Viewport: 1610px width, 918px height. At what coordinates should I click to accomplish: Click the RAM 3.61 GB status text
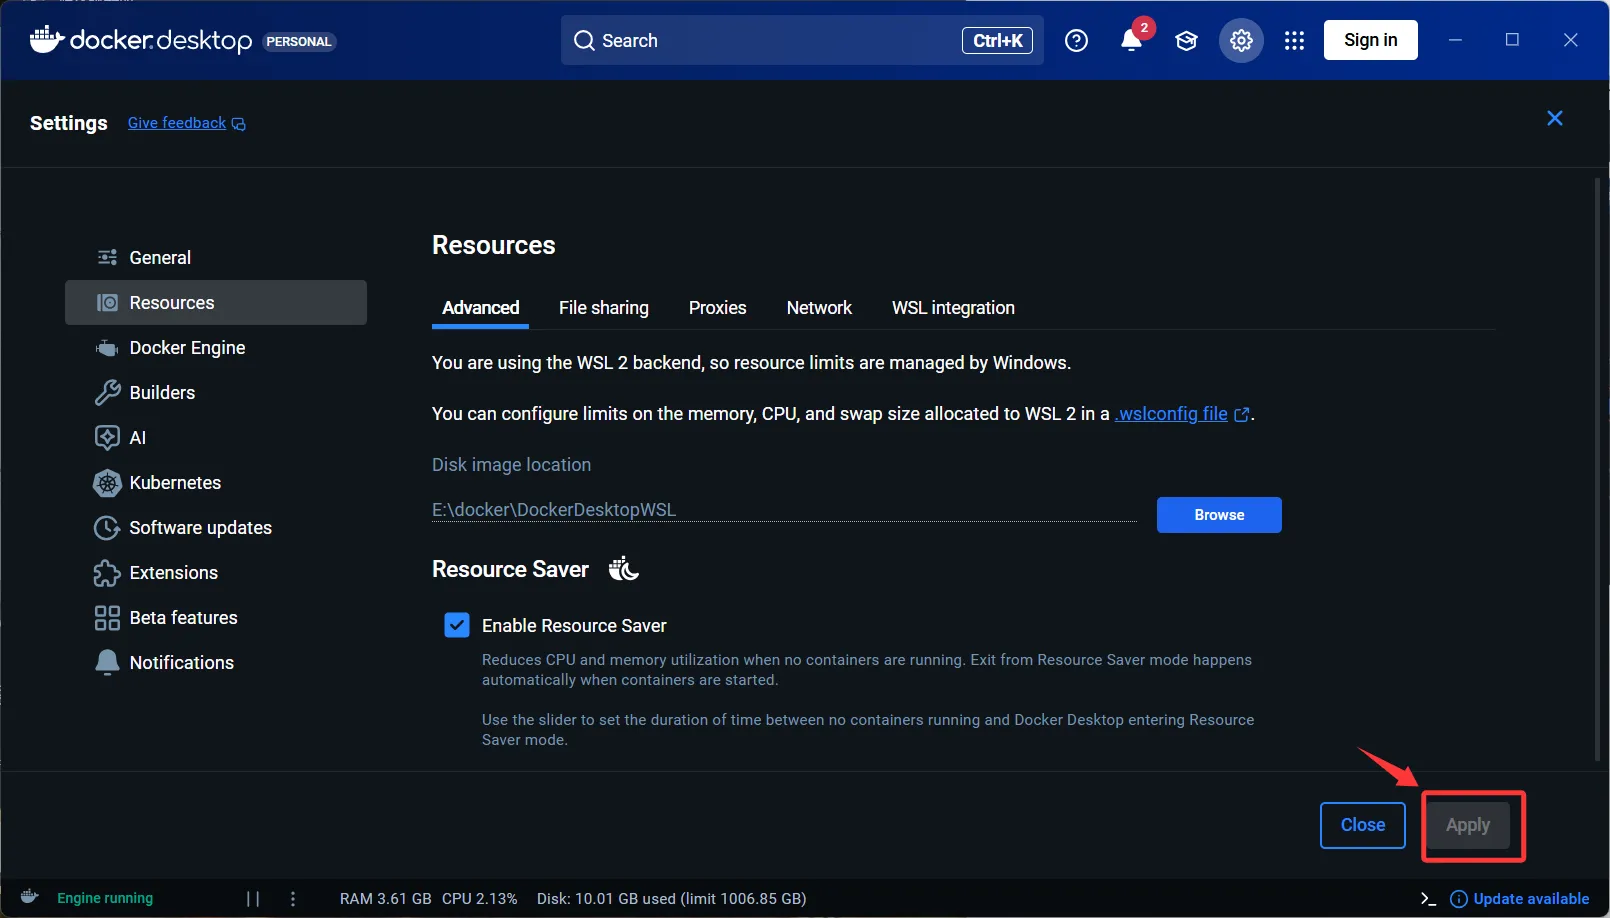click(x=386, y=898)
